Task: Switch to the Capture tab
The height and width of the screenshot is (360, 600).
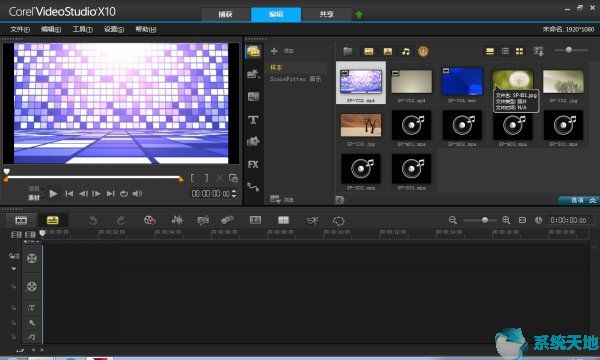Action: pyautogui.click(x=225, y=14)
